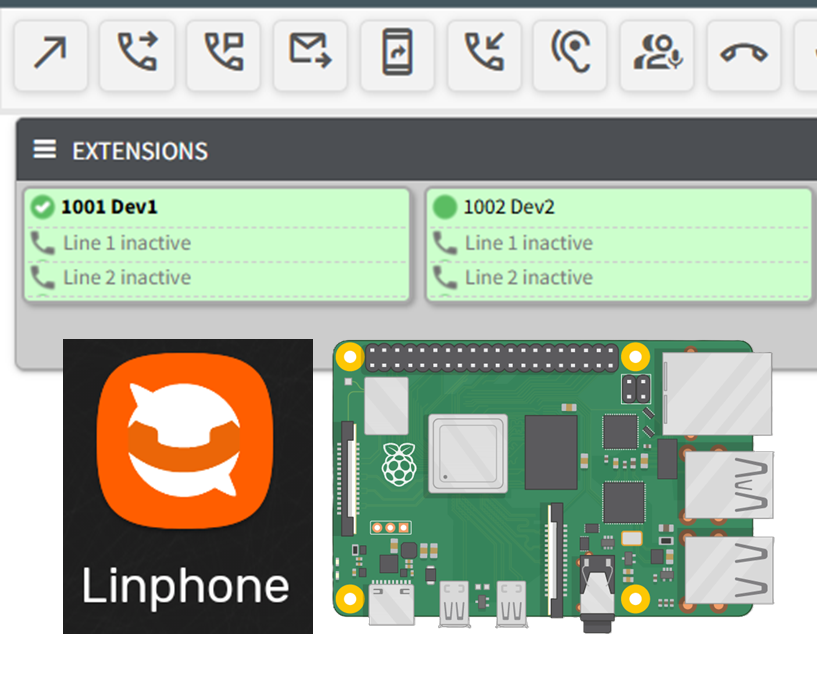The width and height of the screenshot is (817, 682).
Task: Click Line 1 inactive under 1001 Dev1
Action: 127,243
